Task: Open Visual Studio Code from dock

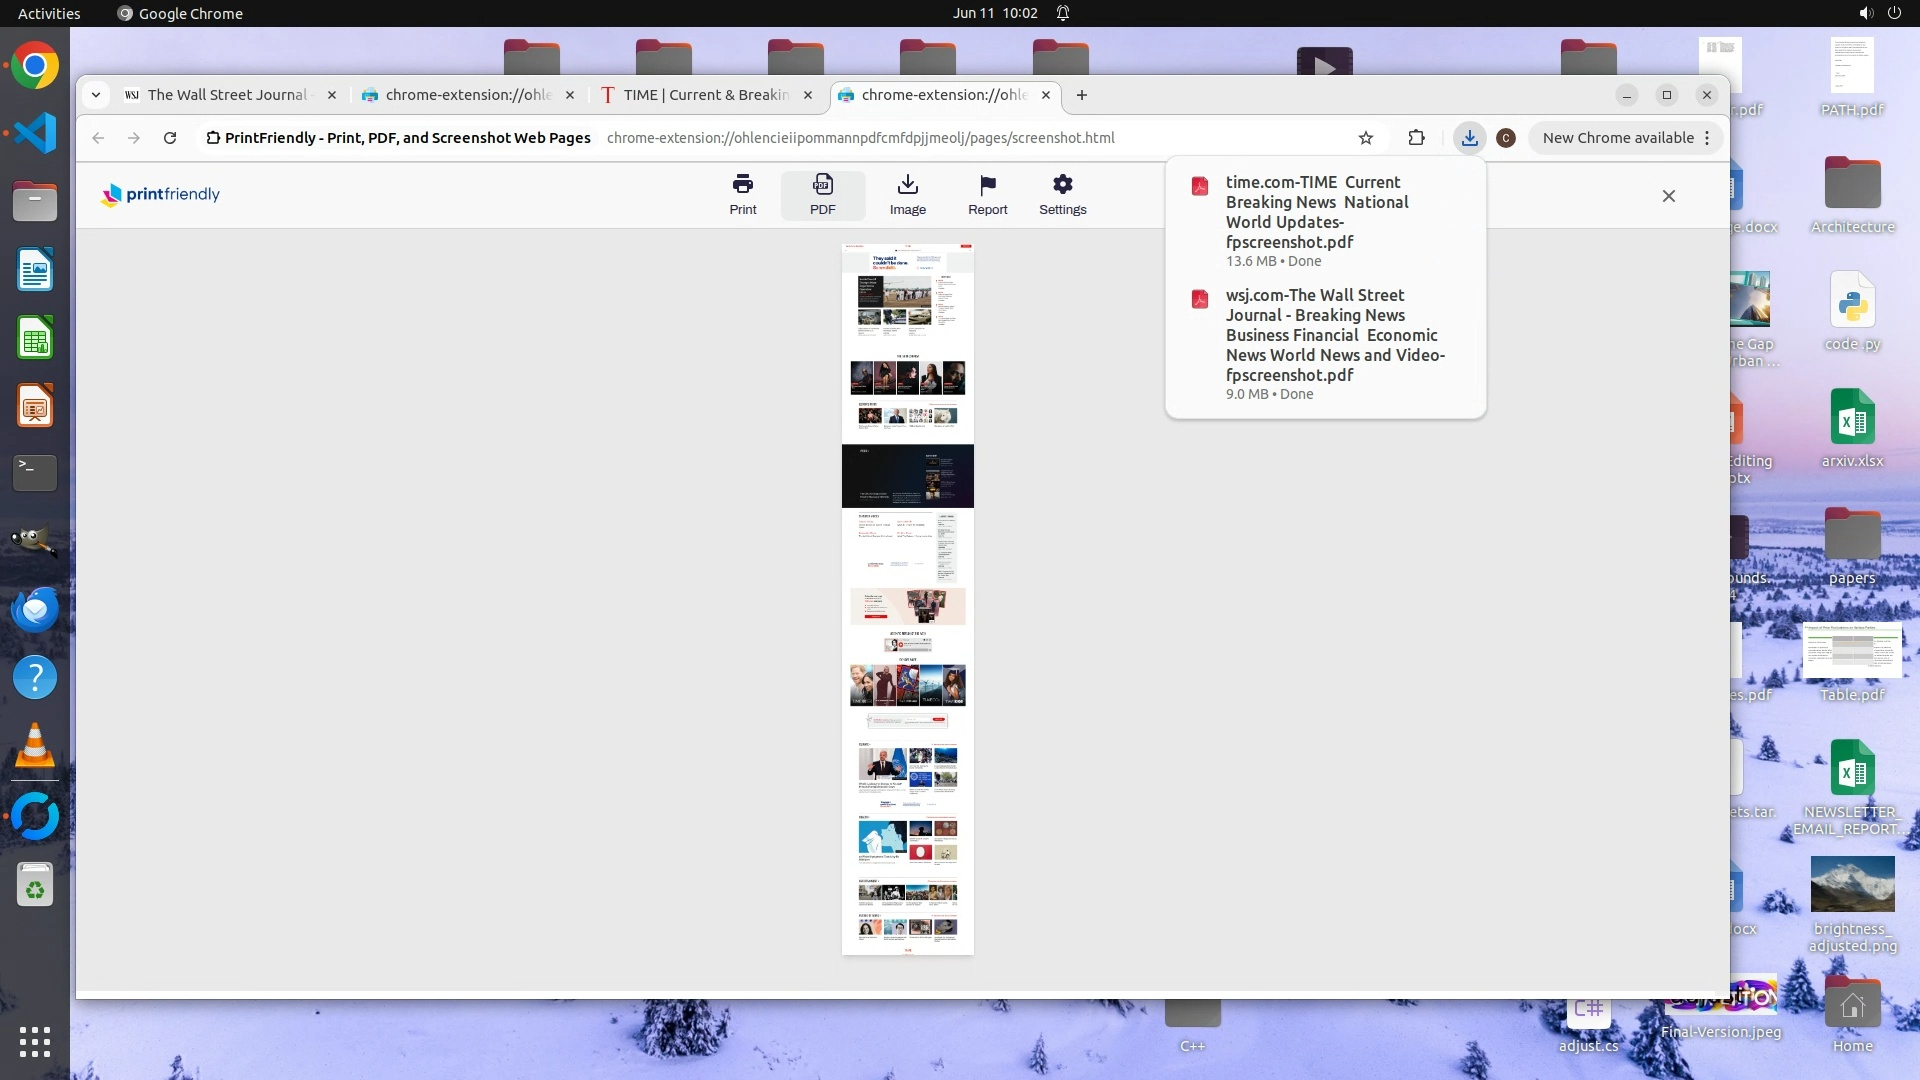Action: click(35, 133)
